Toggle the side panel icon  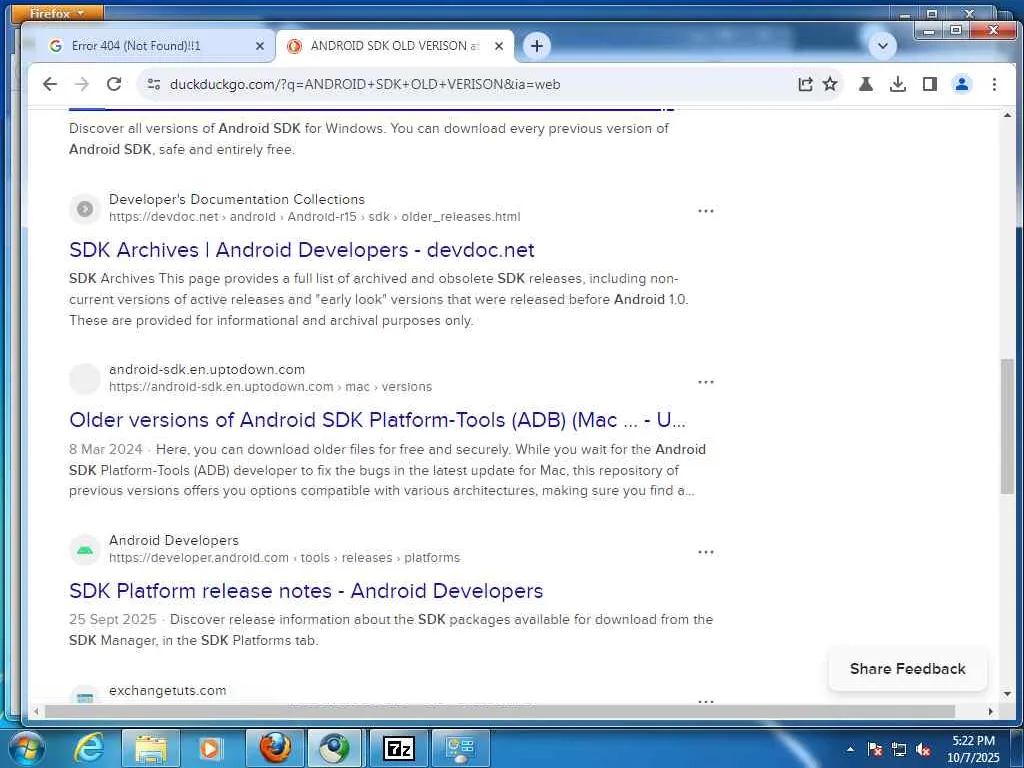(x=930, y=84)
